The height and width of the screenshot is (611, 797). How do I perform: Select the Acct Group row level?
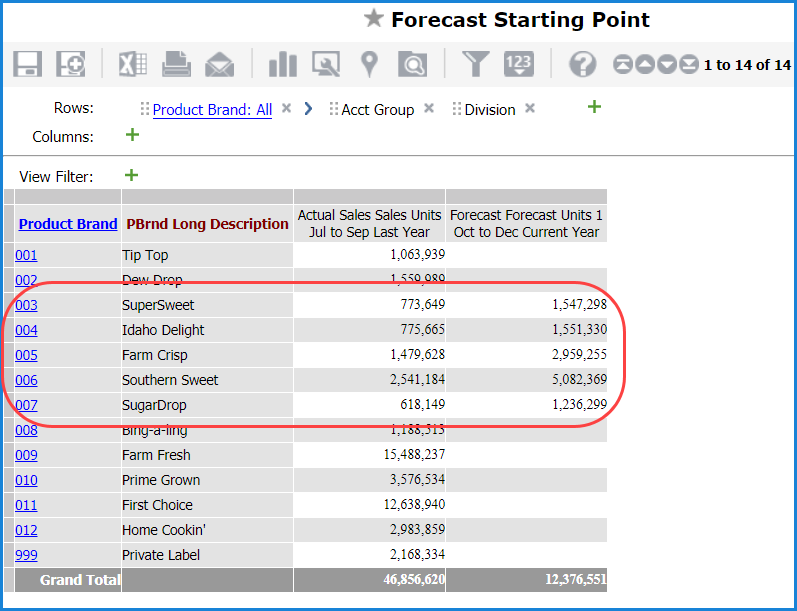point(378,110)
